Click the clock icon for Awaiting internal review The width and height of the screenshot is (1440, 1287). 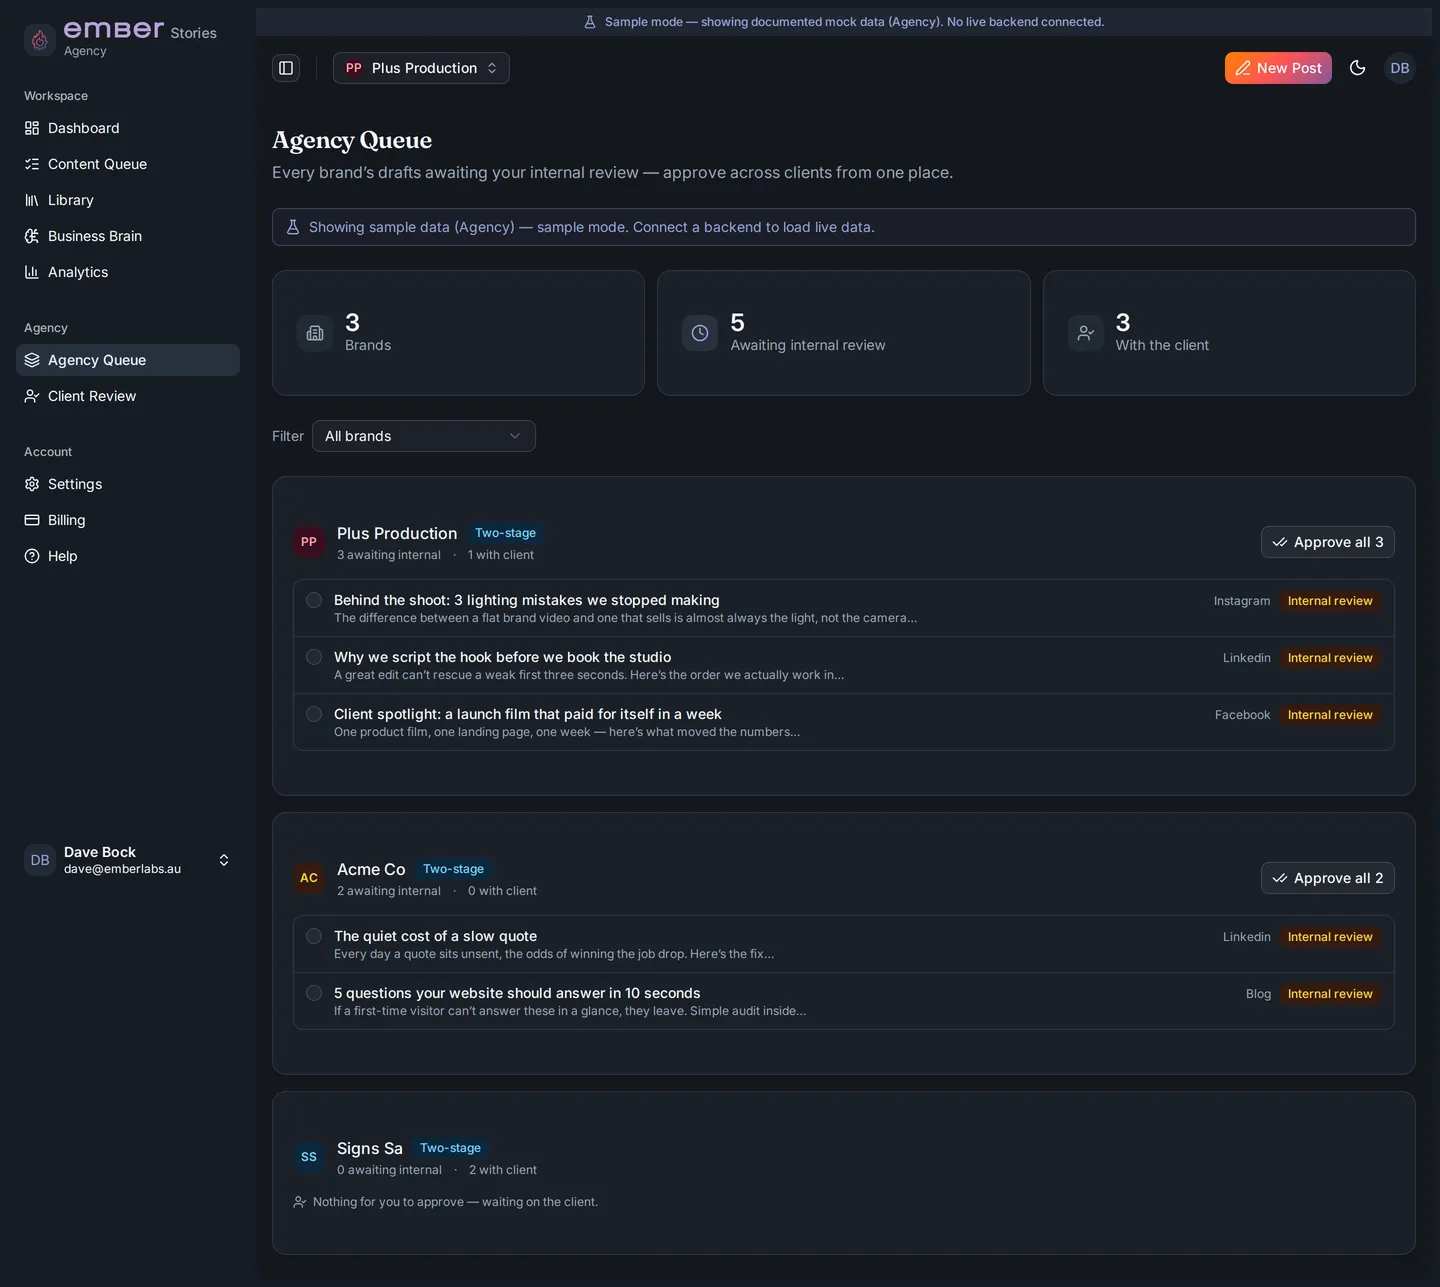click(x=700, y=333)
